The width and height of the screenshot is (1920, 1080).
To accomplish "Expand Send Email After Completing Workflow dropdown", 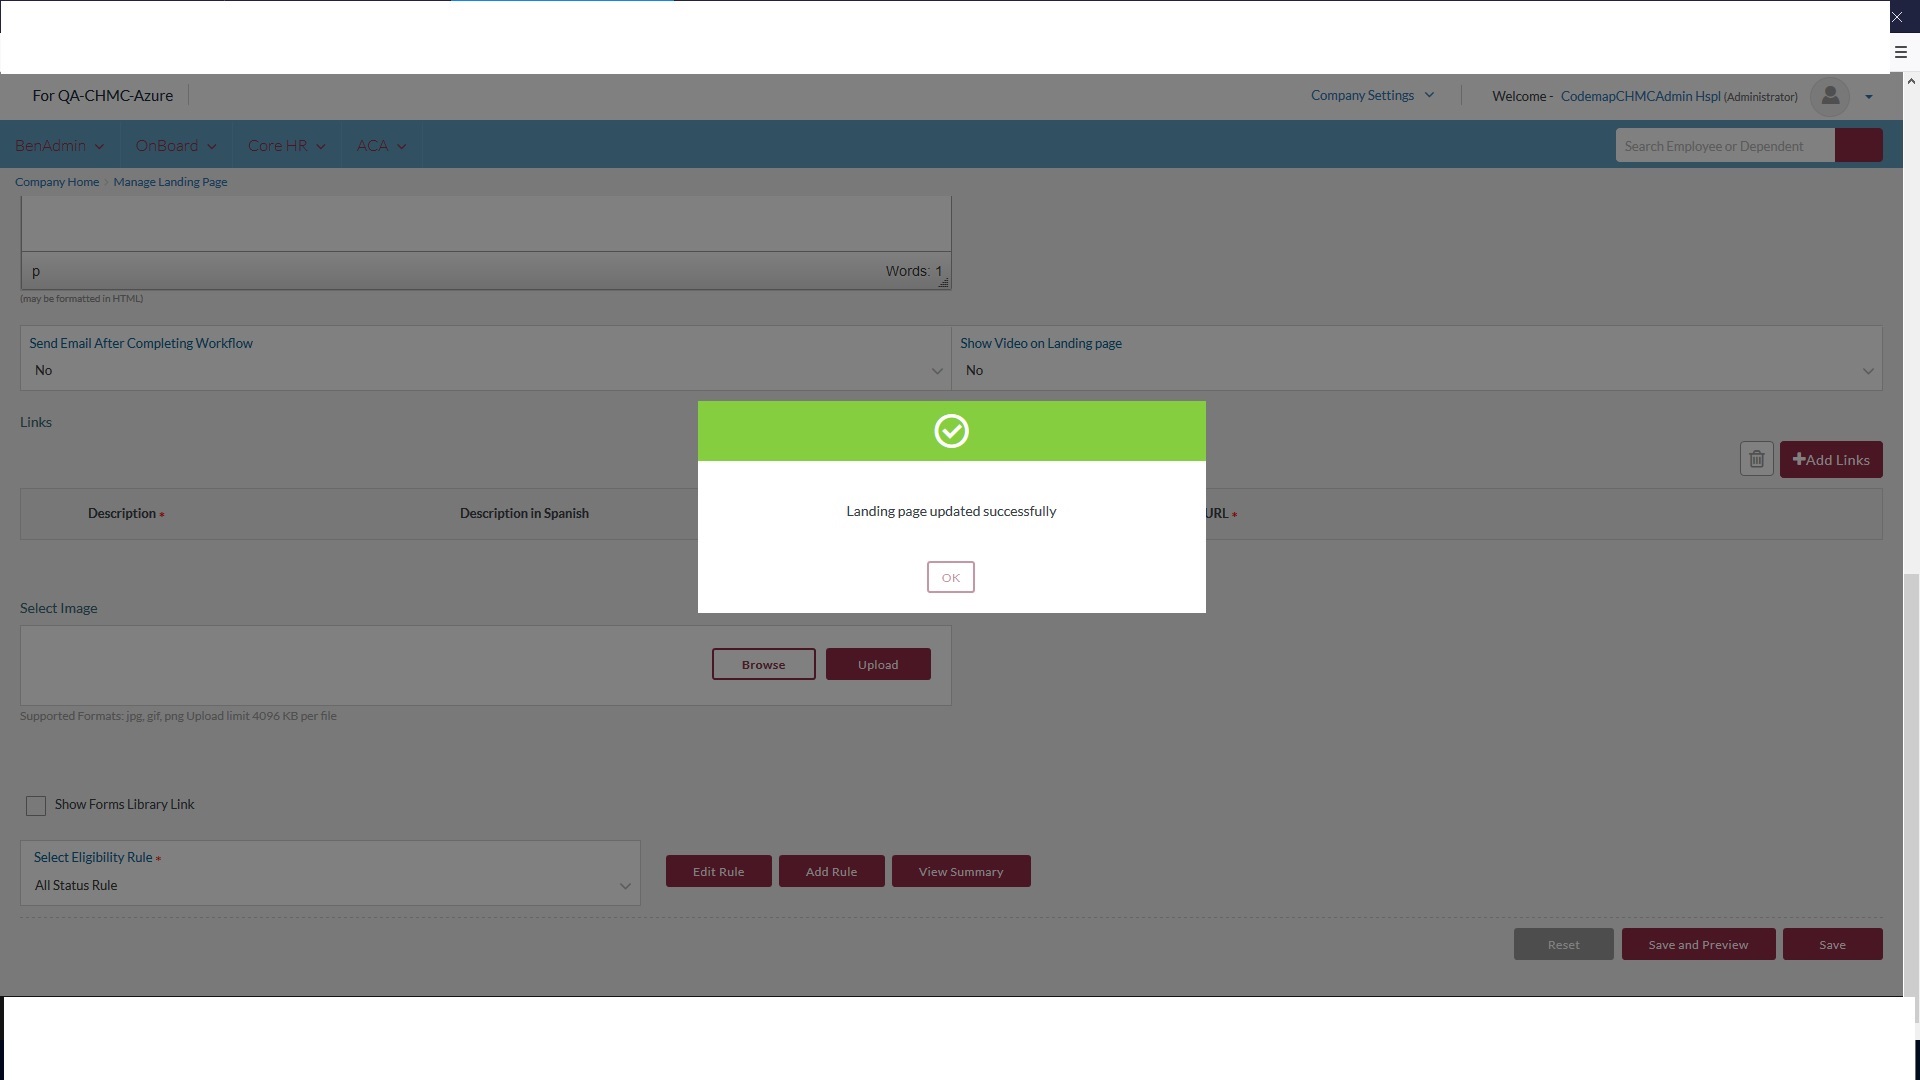I will pyautogui.click(x=485, y=371).
